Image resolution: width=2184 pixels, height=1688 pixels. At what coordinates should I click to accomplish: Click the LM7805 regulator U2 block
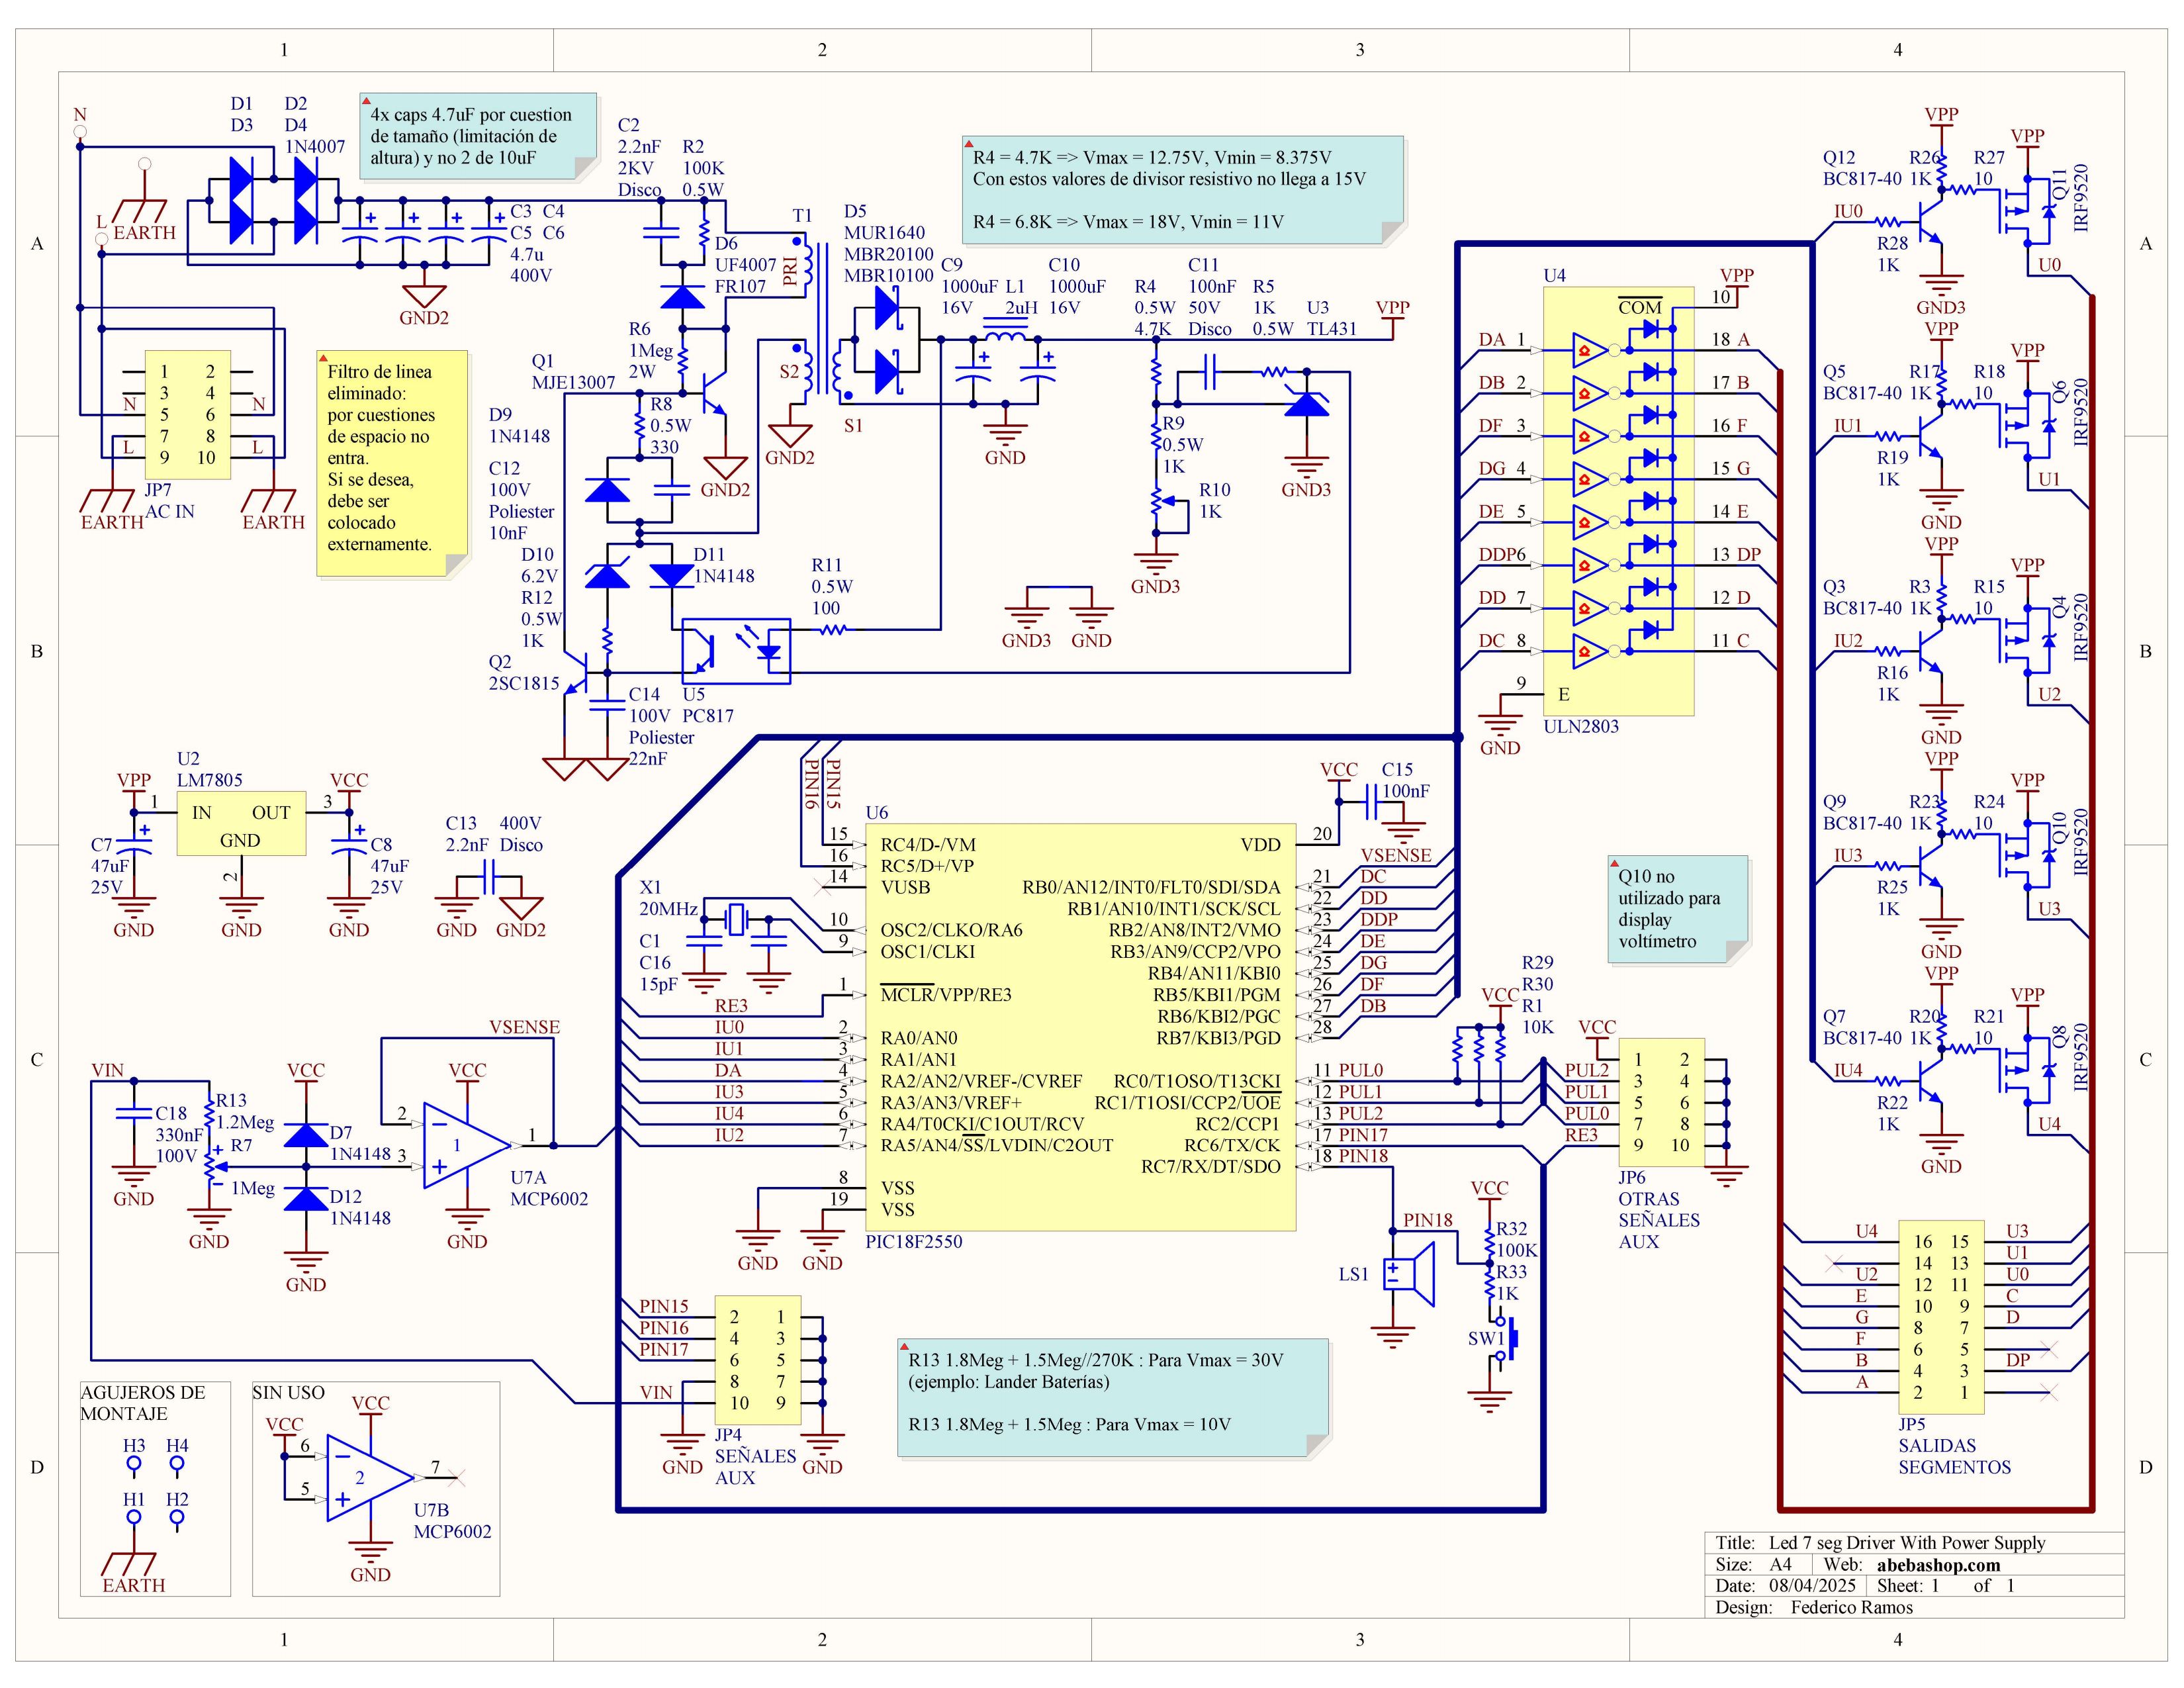[x=241, y=824]
